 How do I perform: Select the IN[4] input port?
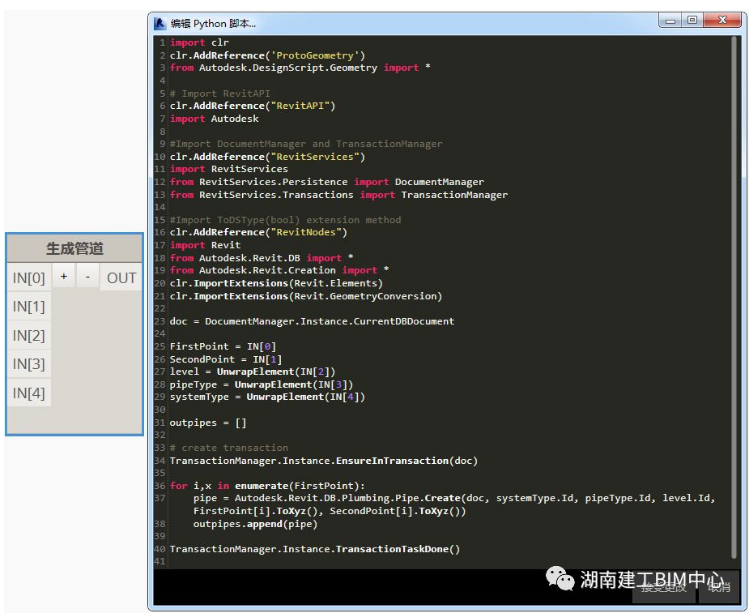click(x=29, y=392)
